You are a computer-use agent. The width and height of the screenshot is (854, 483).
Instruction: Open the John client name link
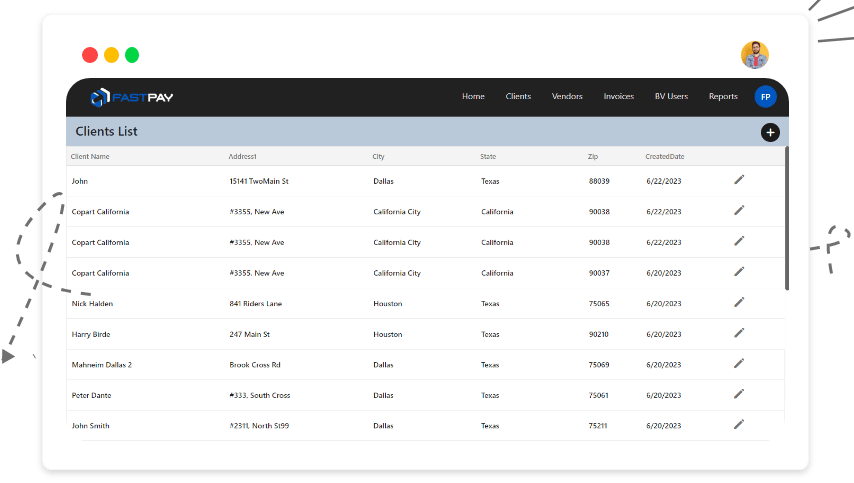80,181
